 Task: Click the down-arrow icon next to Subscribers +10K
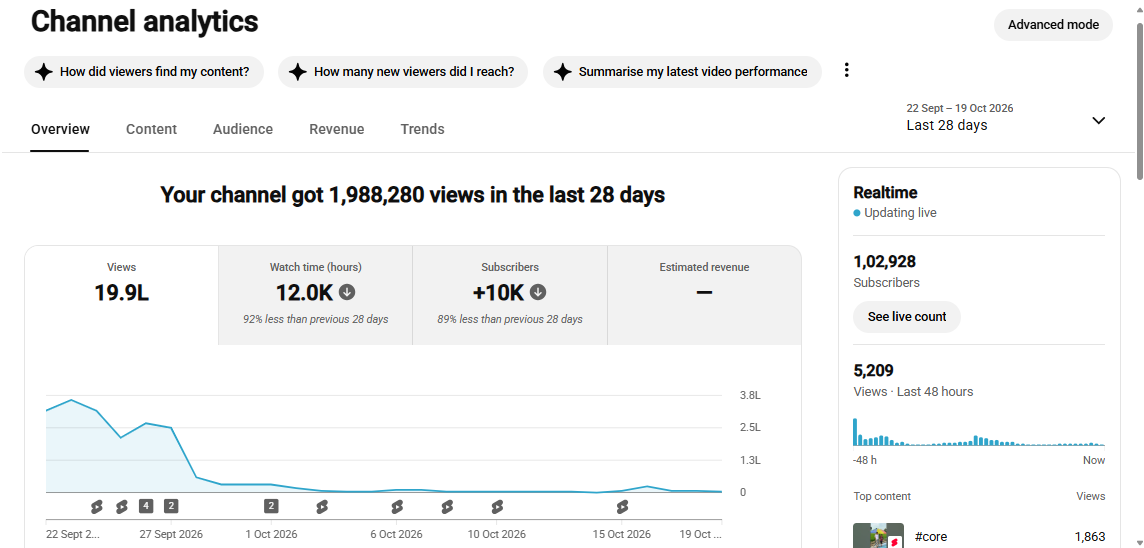click(538, 292)
